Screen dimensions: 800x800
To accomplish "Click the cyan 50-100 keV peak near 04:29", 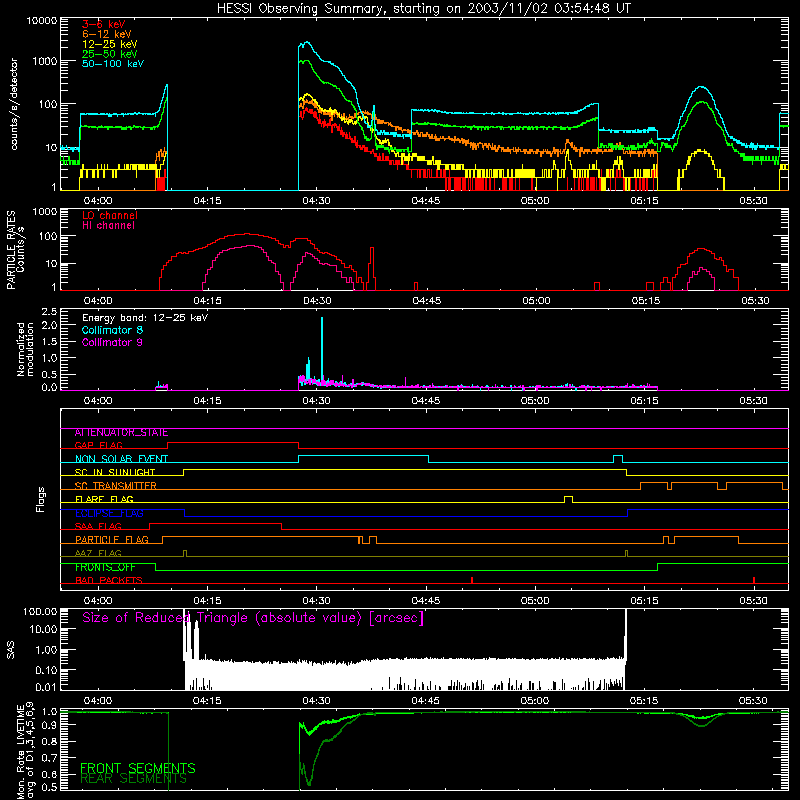I will (x=306, y=43).
